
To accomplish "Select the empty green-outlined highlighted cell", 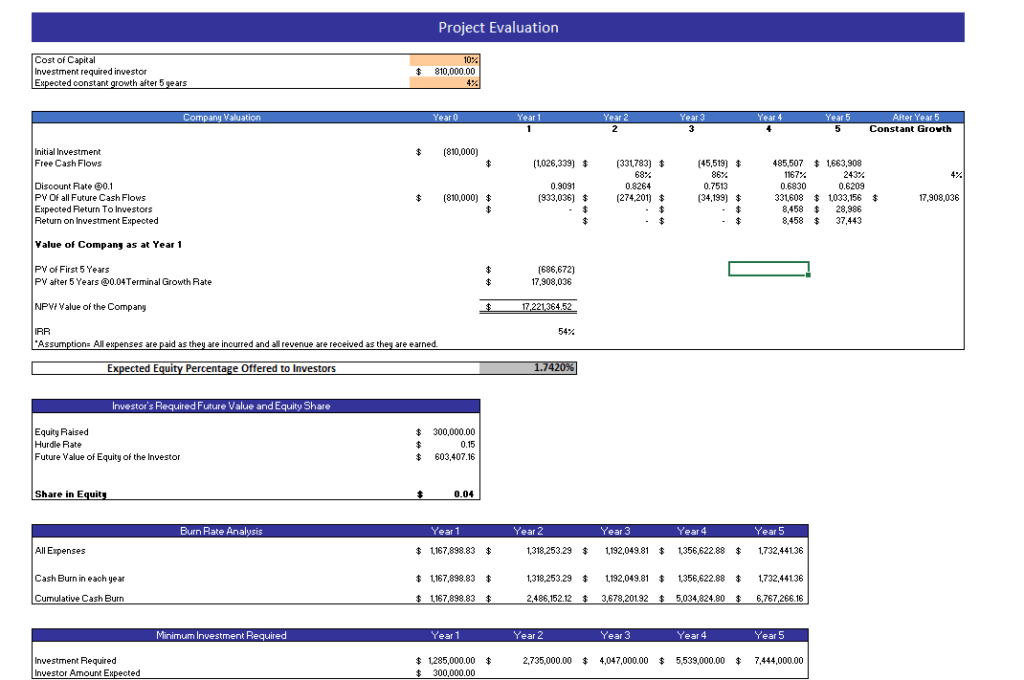I will (x=770, y=268).
